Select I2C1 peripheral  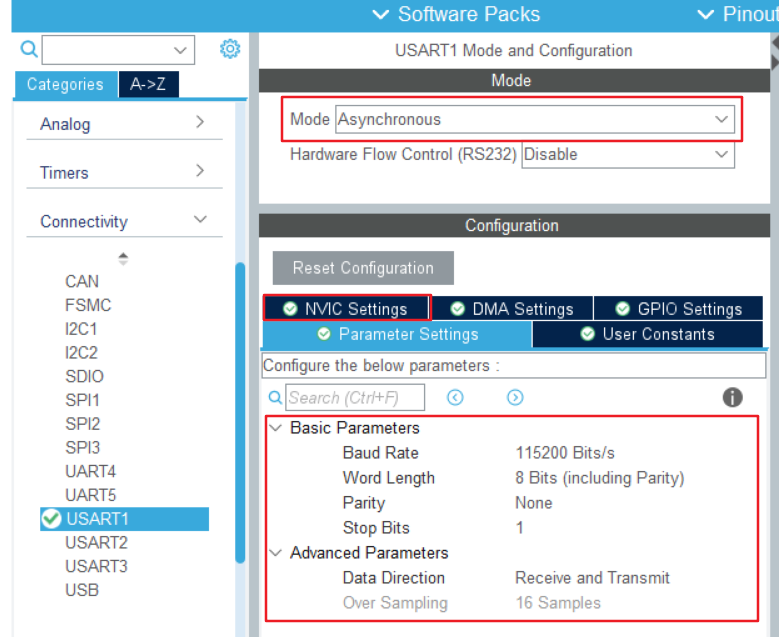click(81, 329)
